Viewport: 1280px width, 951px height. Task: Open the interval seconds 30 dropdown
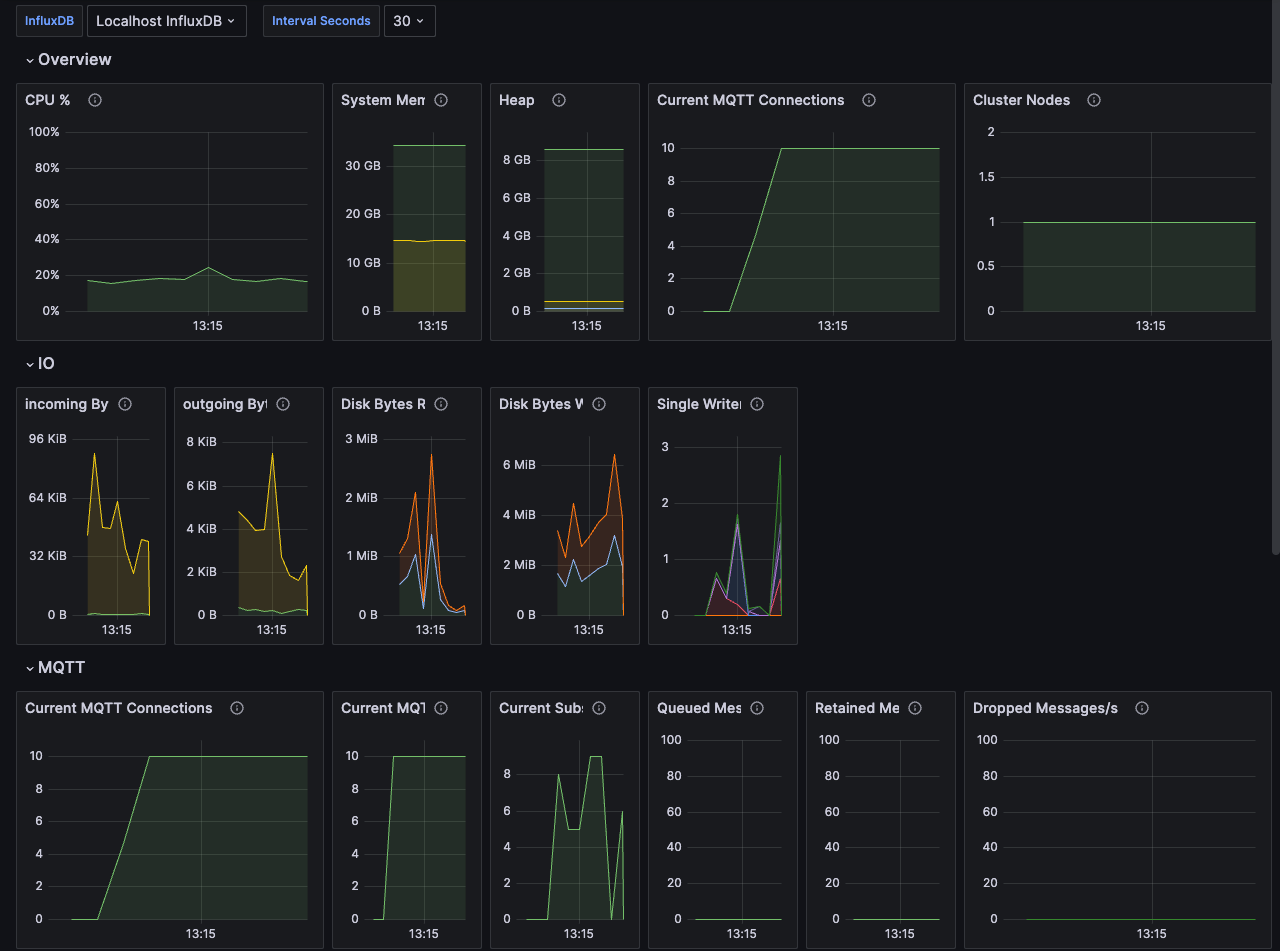(410, 21)
